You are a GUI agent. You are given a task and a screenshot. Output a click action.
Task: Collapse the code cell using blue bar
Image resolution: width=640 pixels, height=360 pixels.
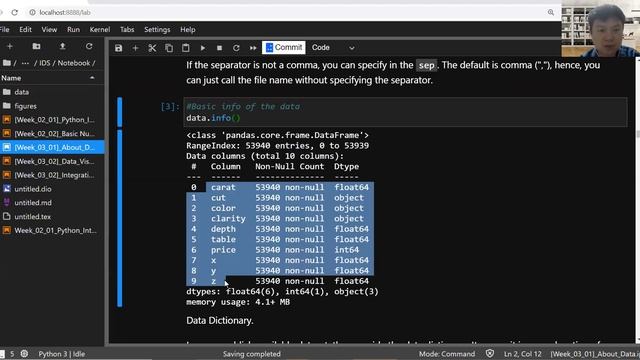(120, 111)
